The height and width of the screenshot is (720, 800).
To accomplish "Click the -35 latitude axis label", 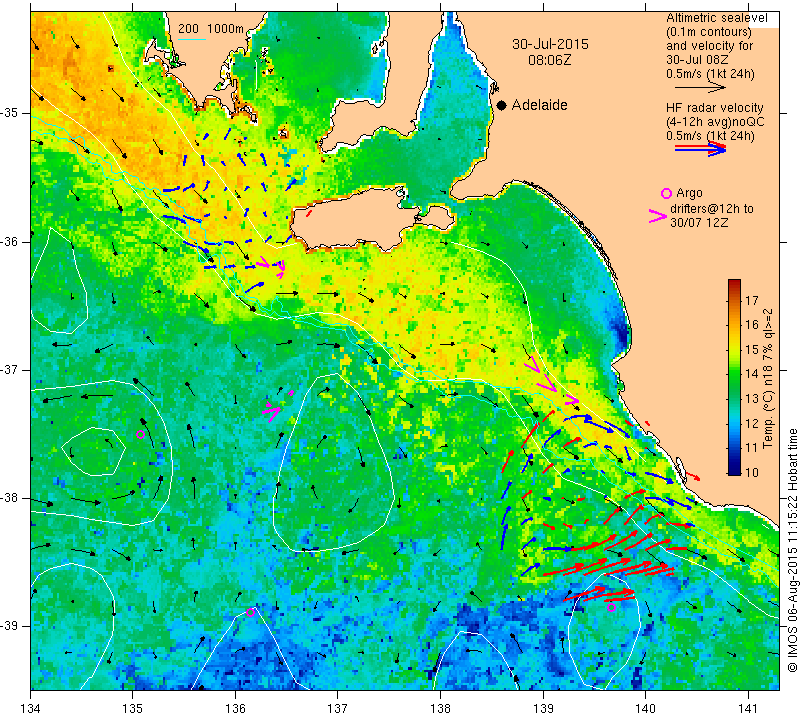I will click(11, 113).
